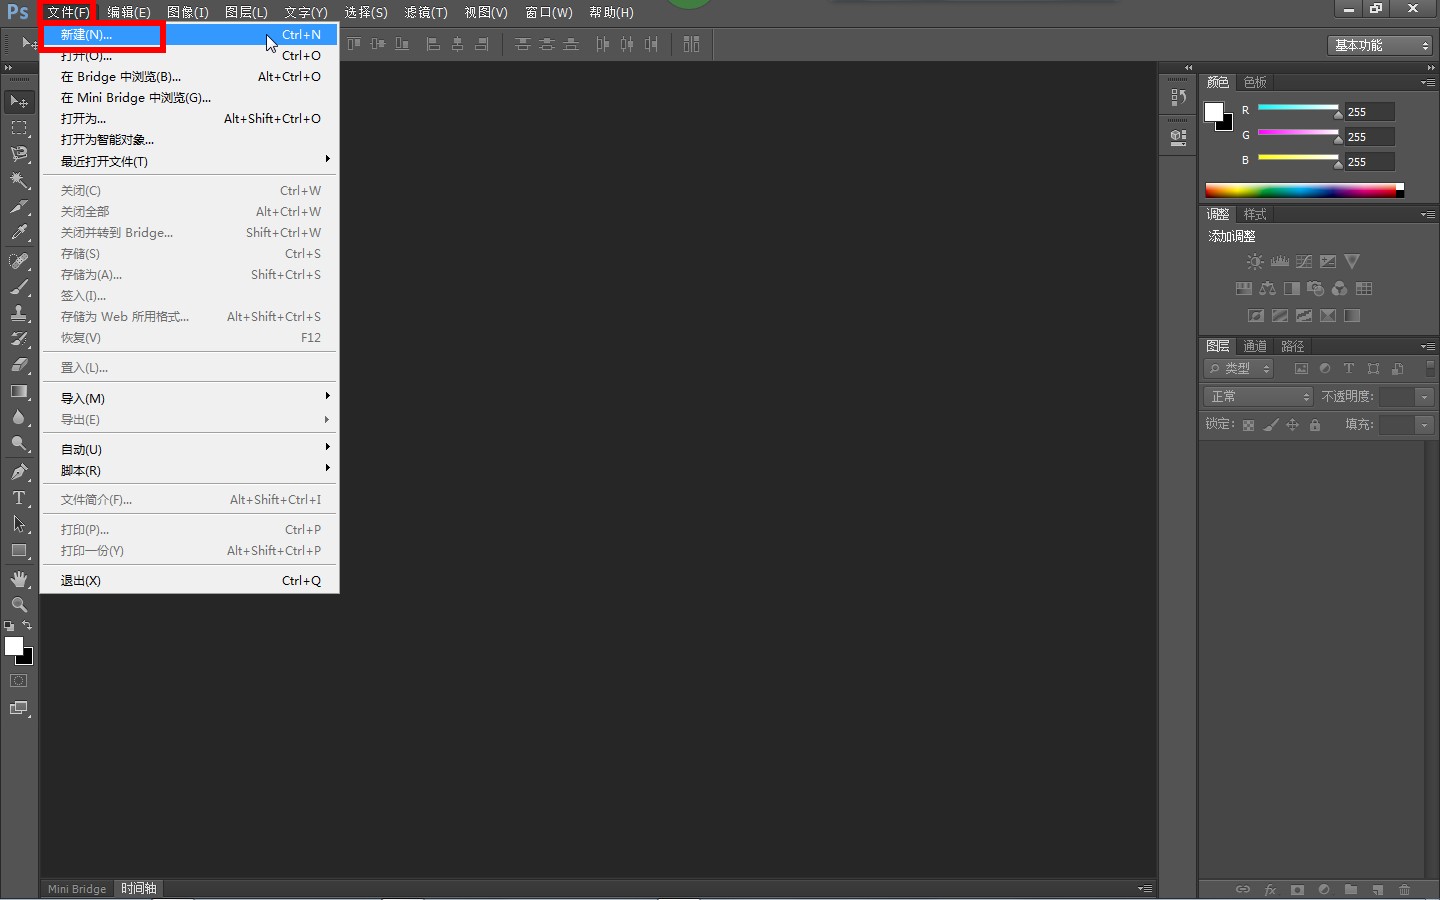Choose the horizontal Type tool

coord(19,498)
